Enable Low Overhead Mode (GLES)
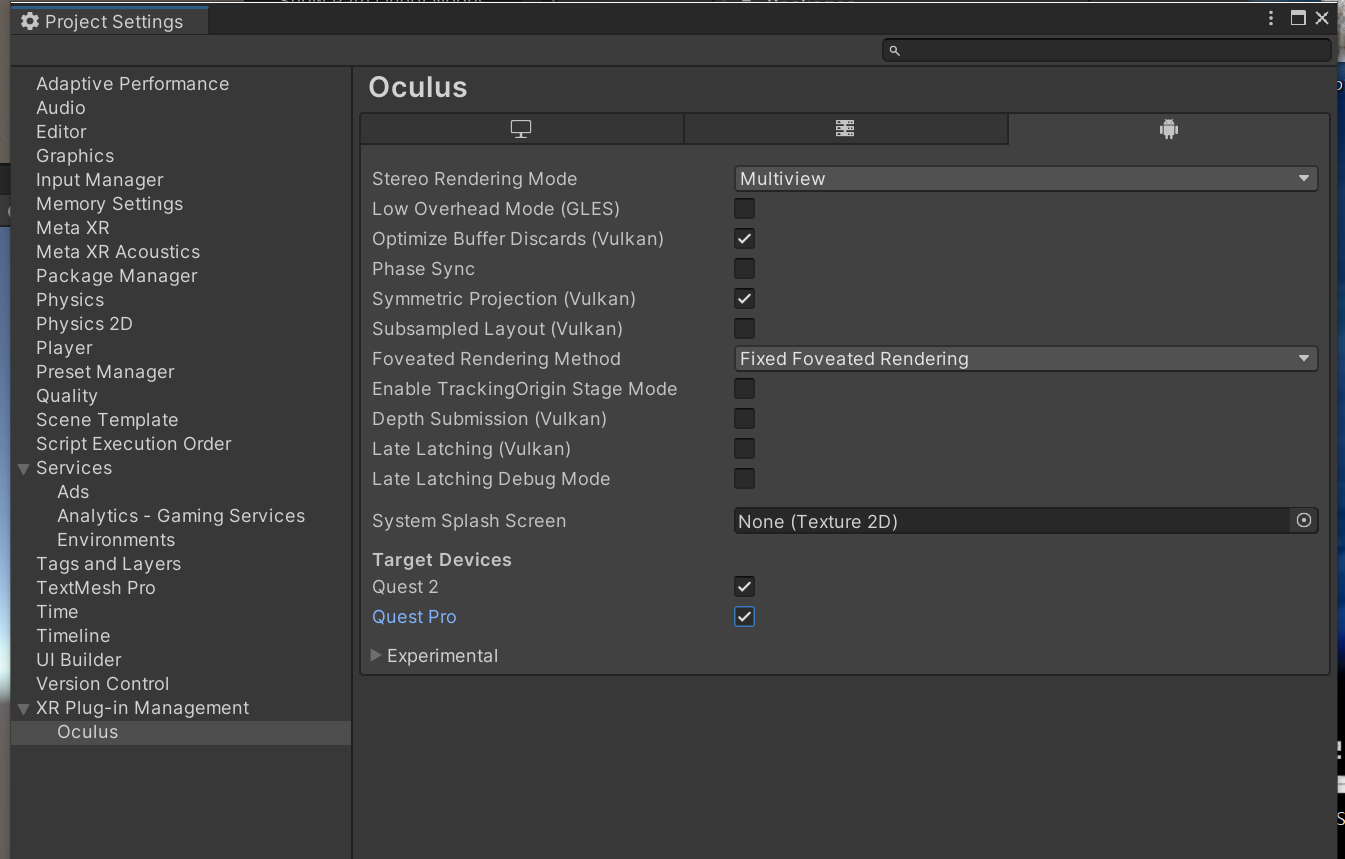 point(744,209)
